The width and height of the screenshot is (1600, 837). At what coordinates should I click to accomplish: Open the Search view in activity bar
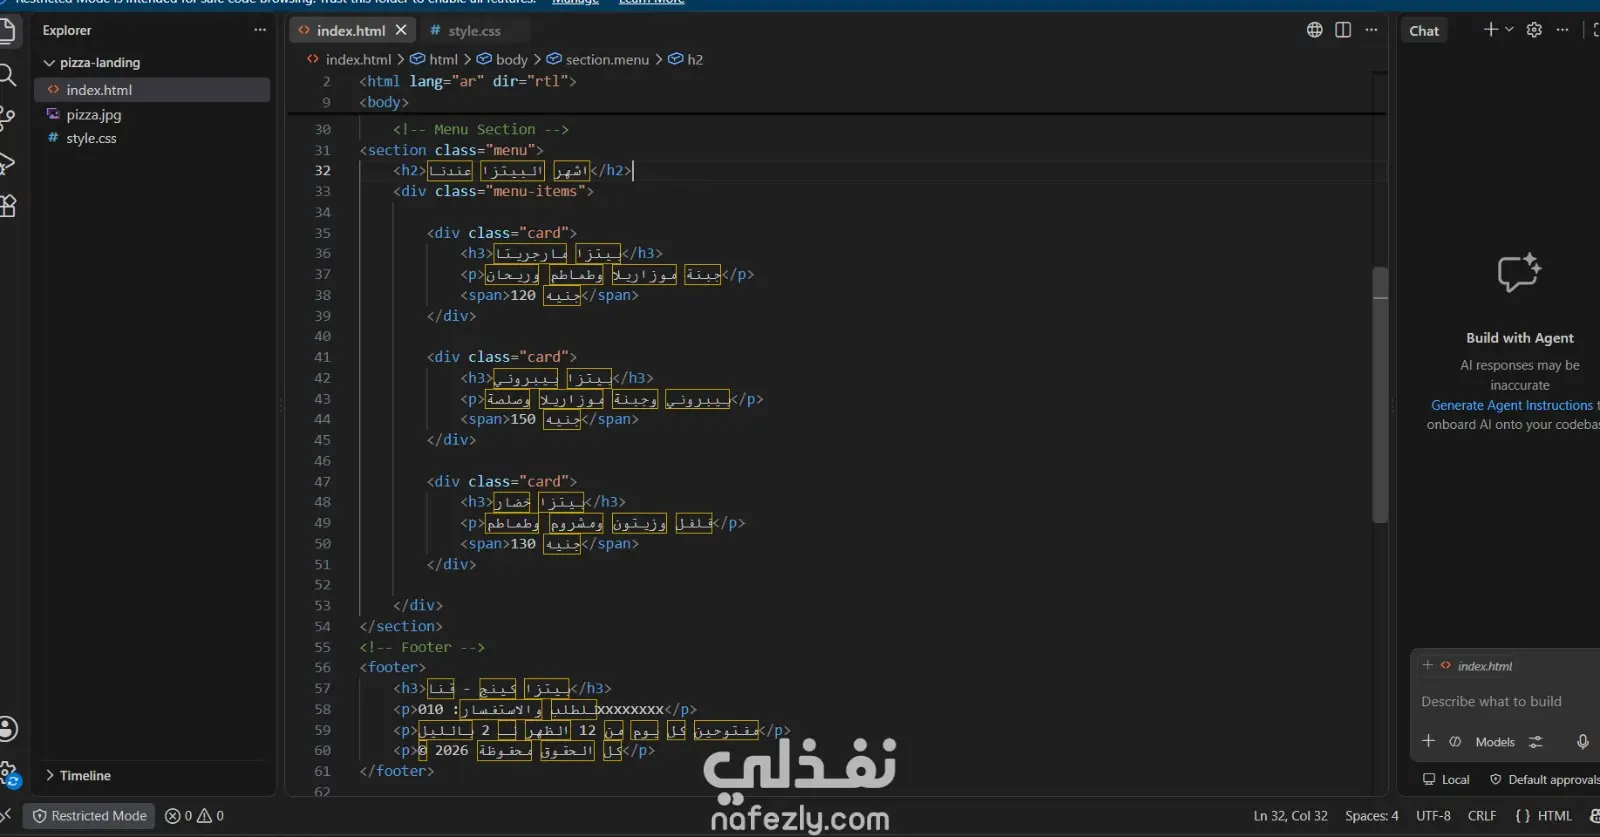point(7,75)
